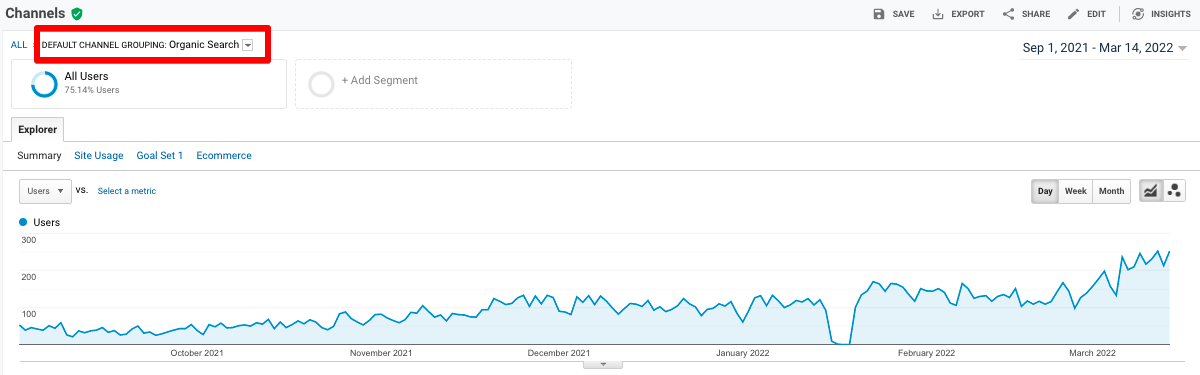
Task: Switch to the motion chart dots icon
Action: 1174,191
